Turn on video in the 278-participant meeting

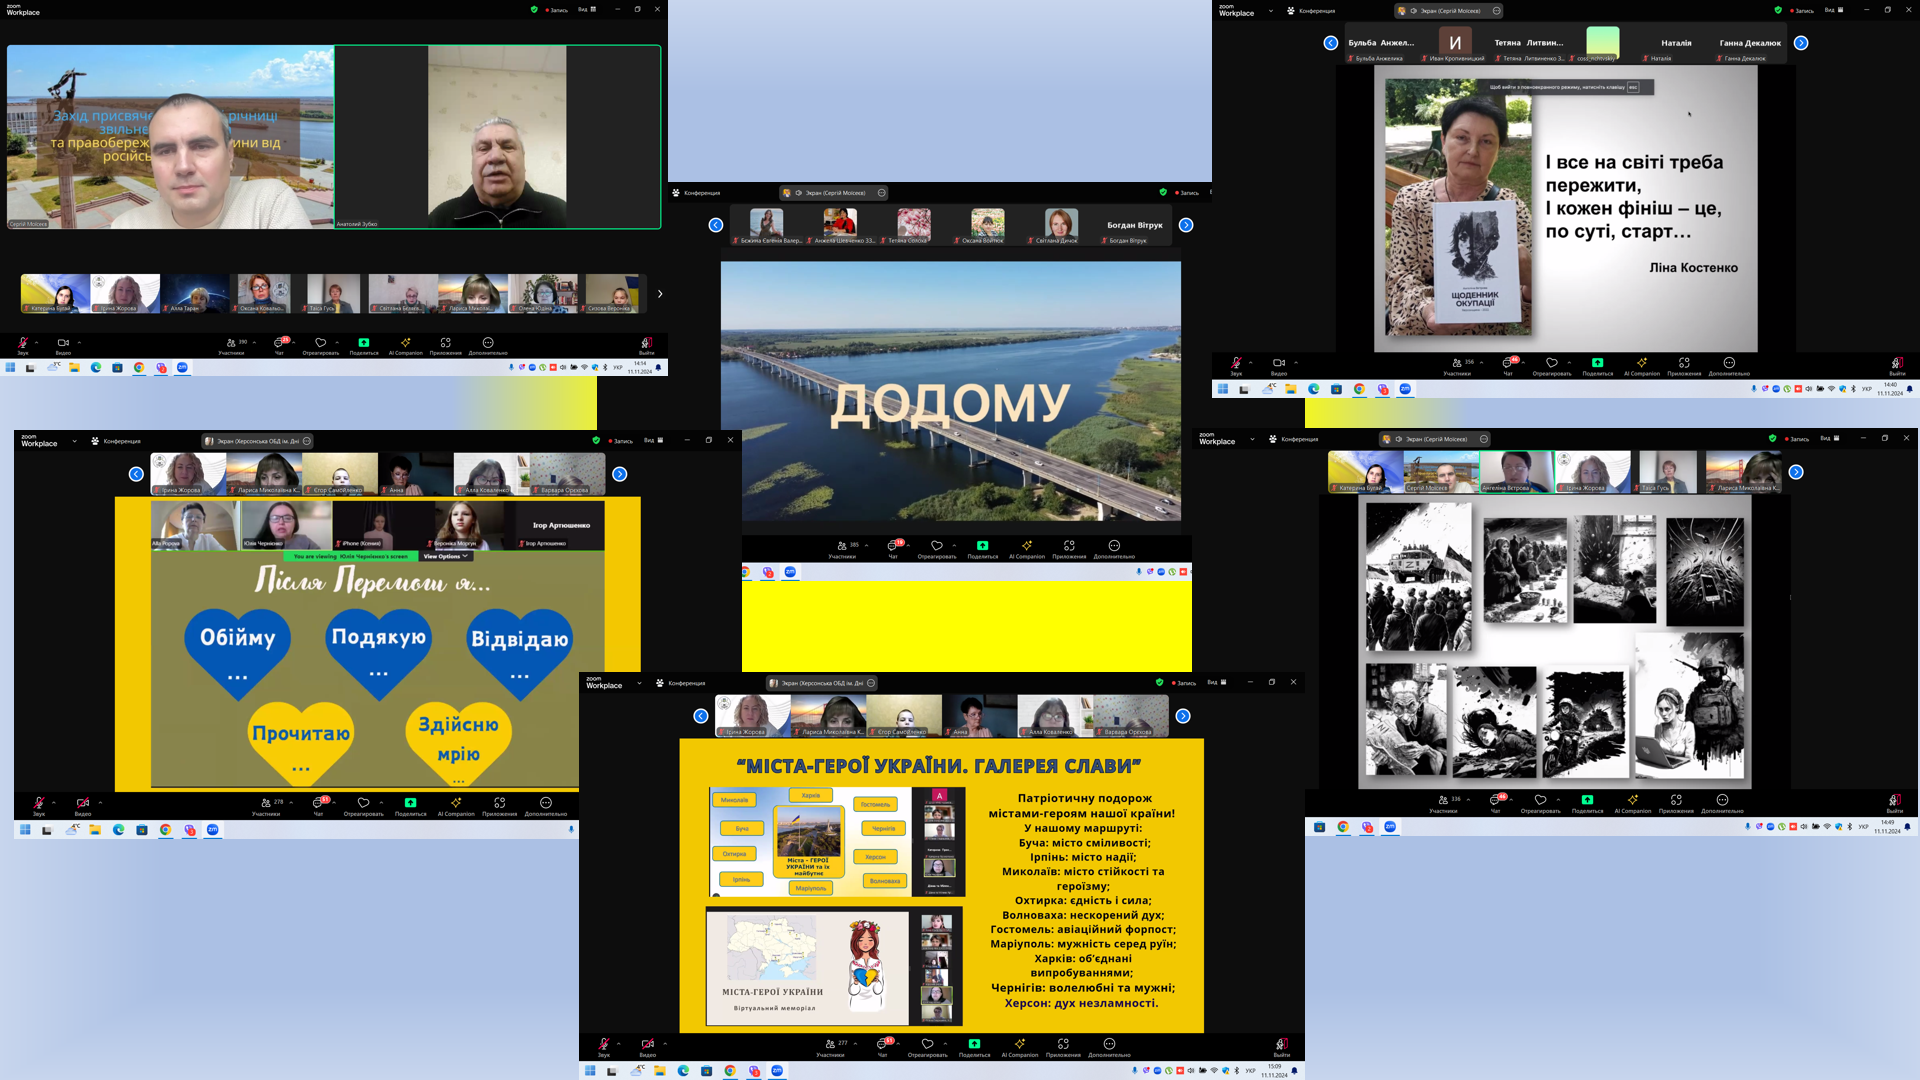83,804
